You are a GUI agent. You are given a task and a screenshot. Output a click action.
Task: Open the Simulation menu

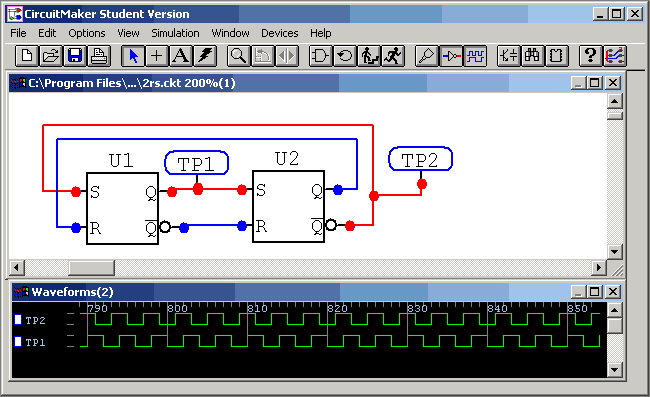(x=175, y=33)
